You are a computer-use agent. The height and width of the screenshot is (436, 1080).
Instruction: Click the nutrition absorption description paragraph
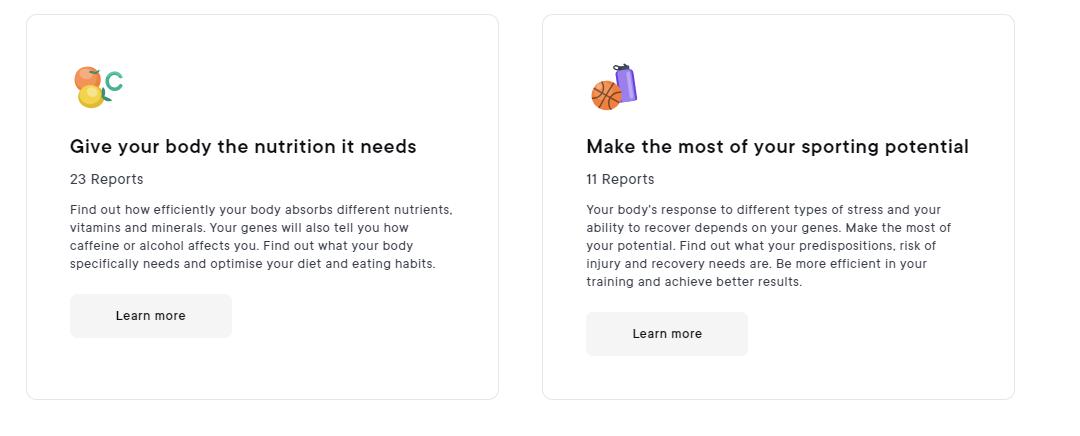click(260, 237)
